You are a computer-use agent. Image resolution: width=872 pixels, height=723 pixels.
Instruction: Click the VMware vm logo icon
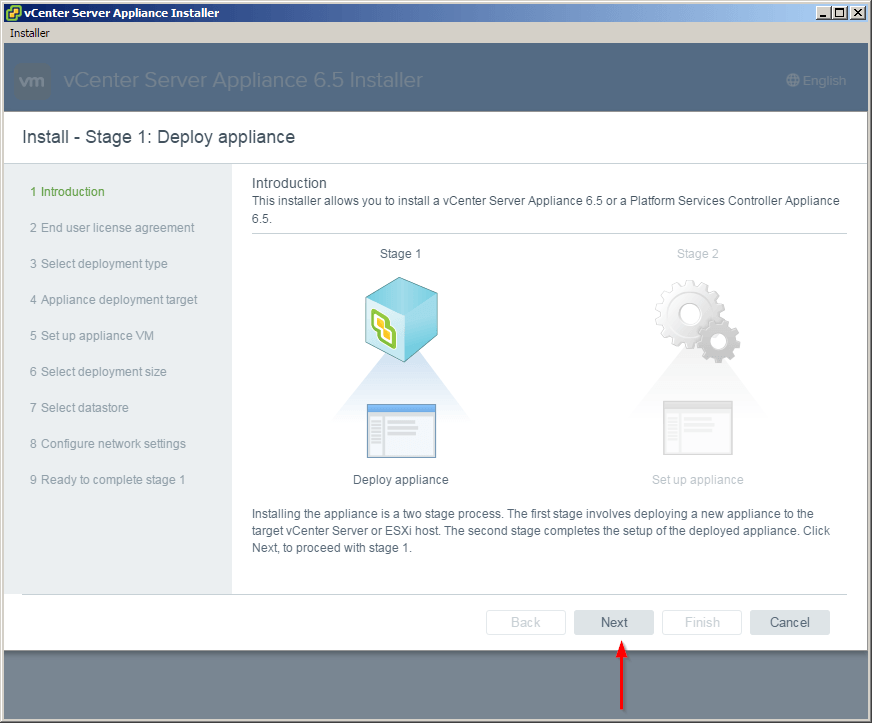tap(34, 81)
